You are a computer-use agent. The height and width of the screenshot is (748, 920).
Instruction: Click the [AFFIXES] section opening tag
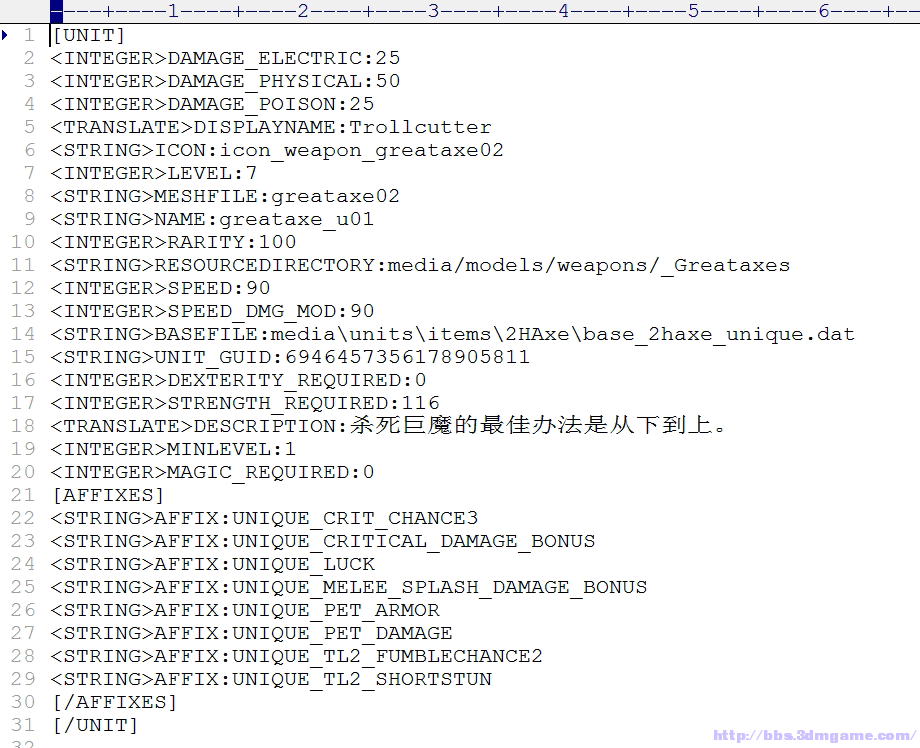(x=107, y=495)
